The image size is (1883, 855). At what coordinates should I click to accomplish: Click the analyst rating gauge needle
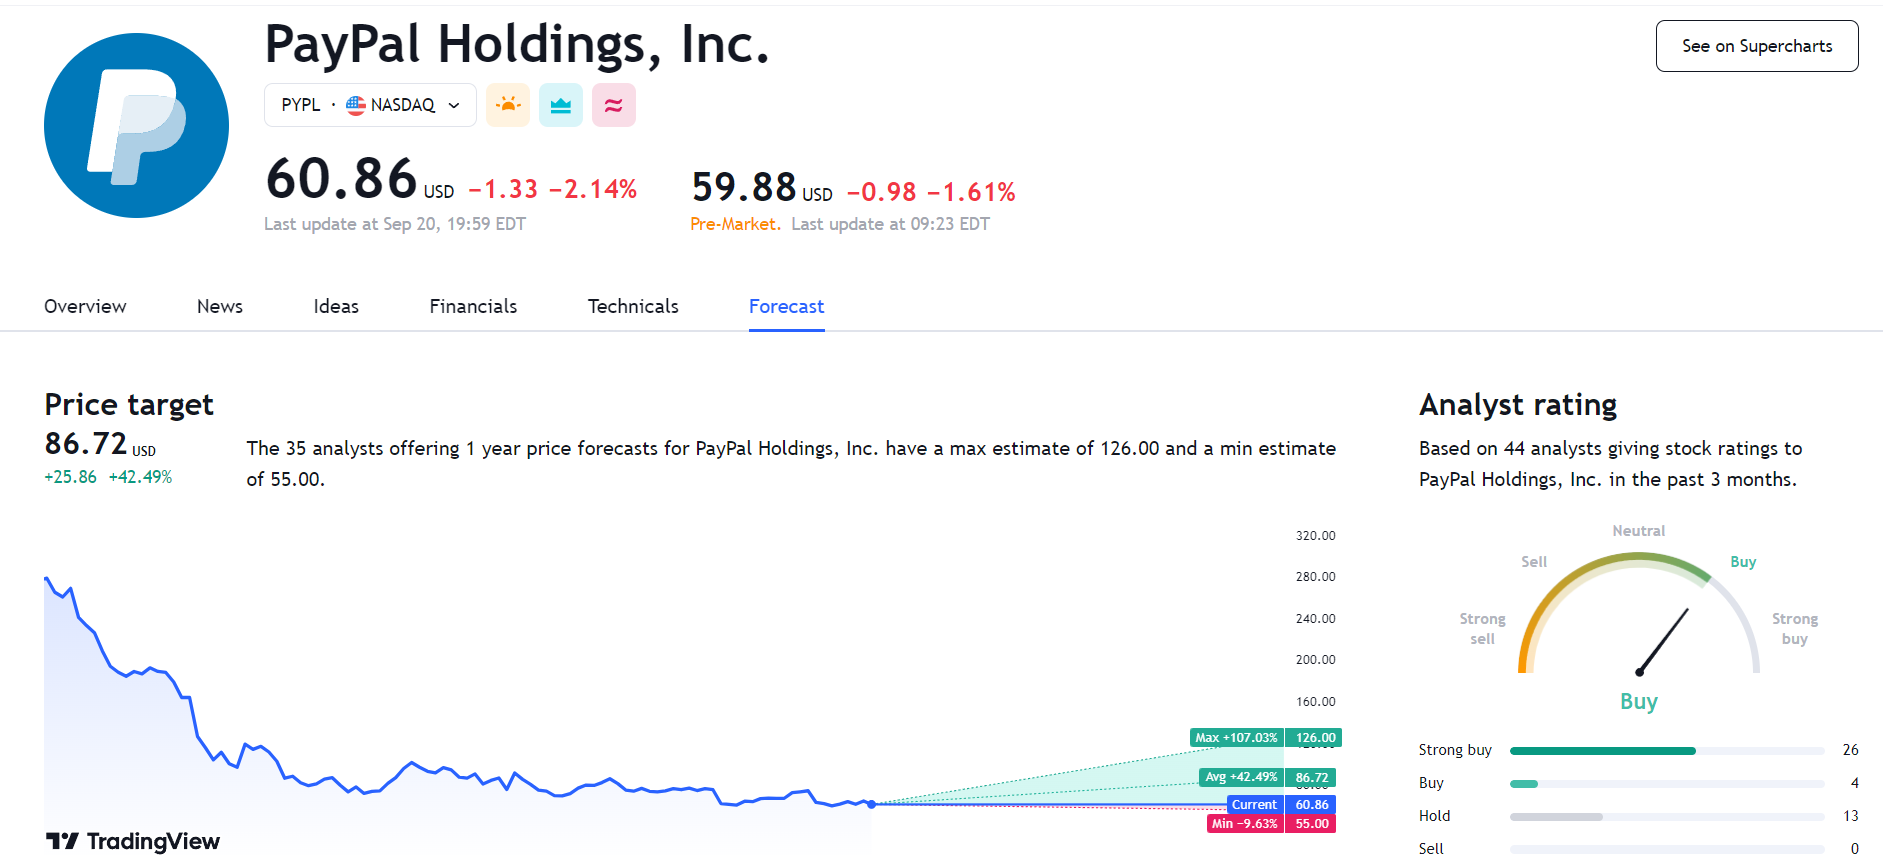point(1663,641)
